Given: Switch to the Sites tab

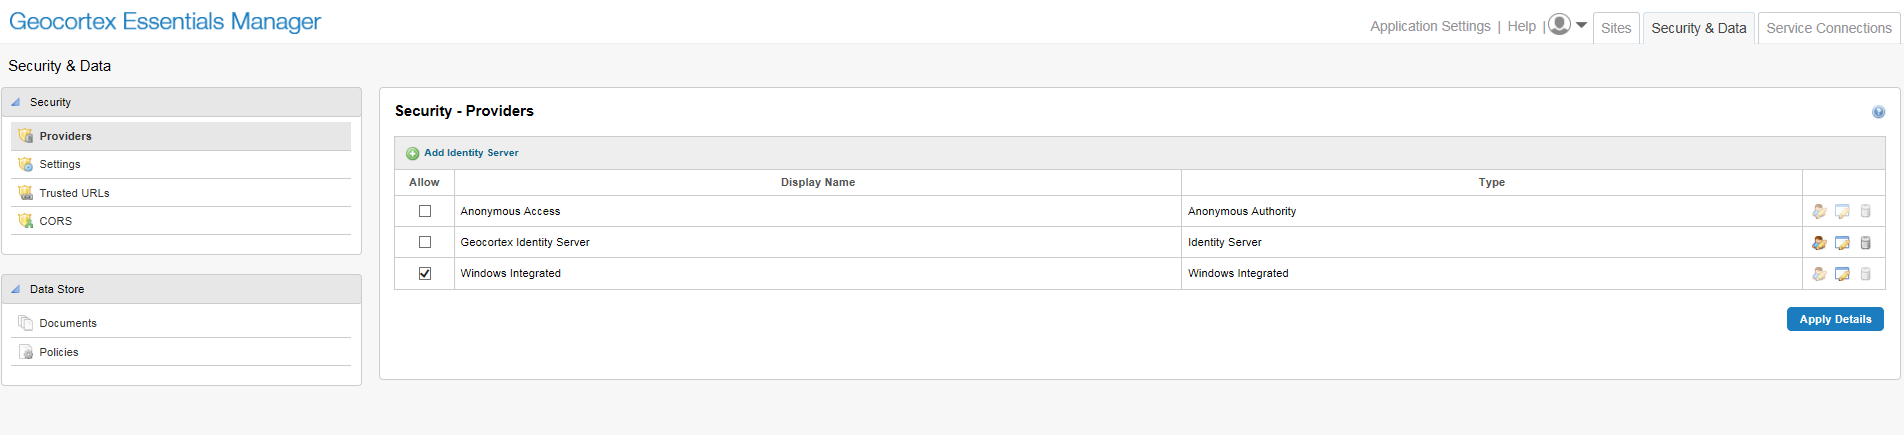Looking at the screenshot, I should [x=1616, y=28].
